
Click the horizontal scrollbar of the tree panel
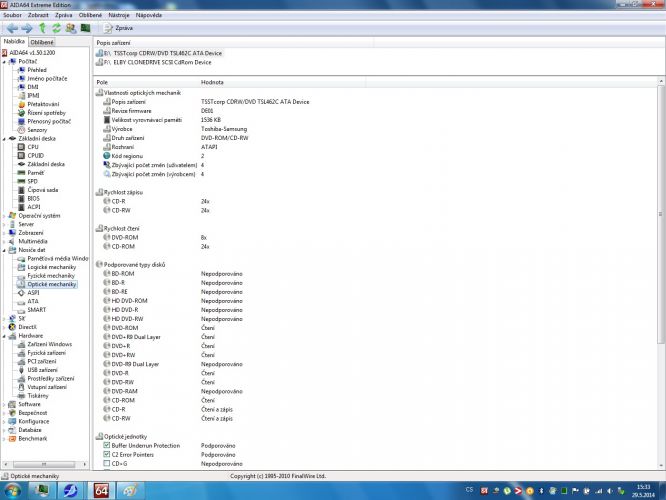pyautogui.click(x=44, y=464)
